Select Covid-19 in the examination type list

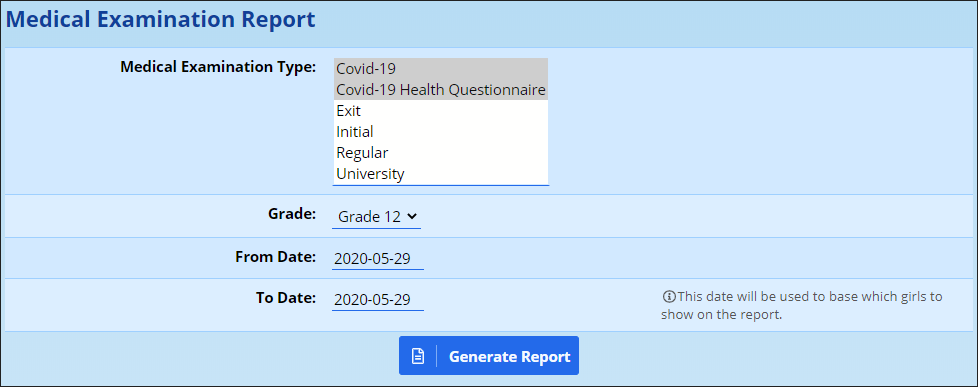(441, 69)
